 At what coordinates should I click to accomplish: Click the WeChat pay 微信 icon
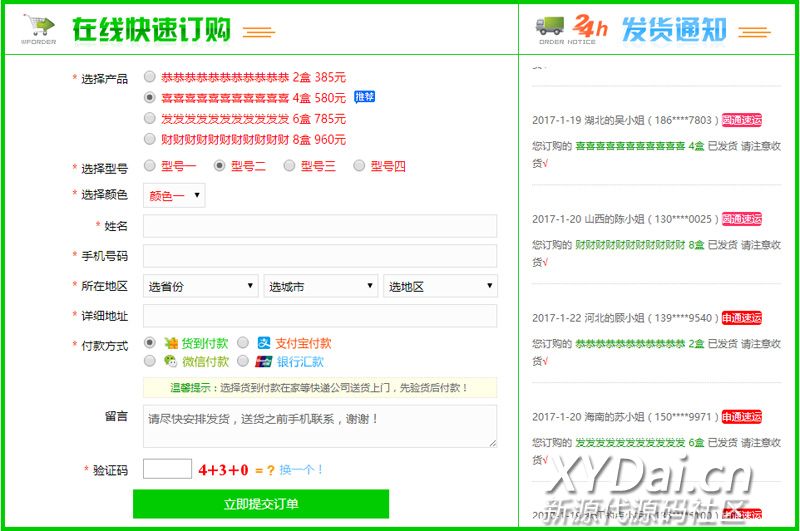(x=170, y=361)
